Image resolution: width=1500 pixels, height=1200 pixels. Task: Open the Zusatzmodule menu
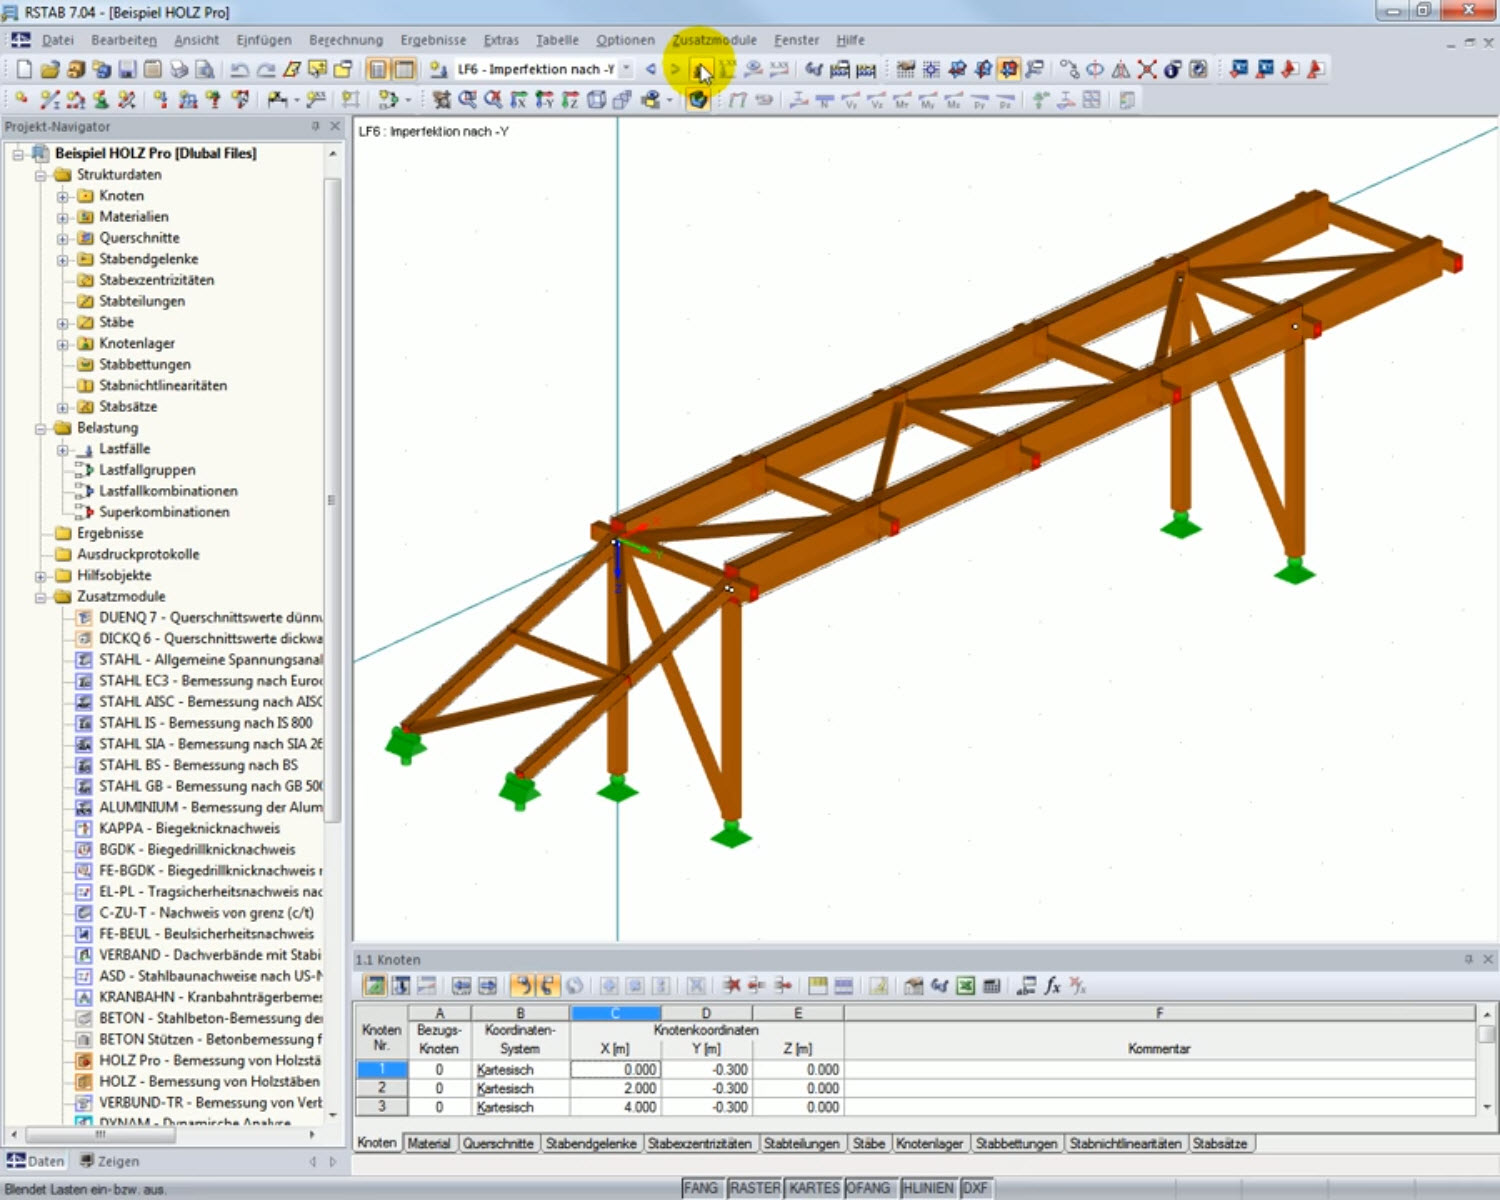coord(714,40)
